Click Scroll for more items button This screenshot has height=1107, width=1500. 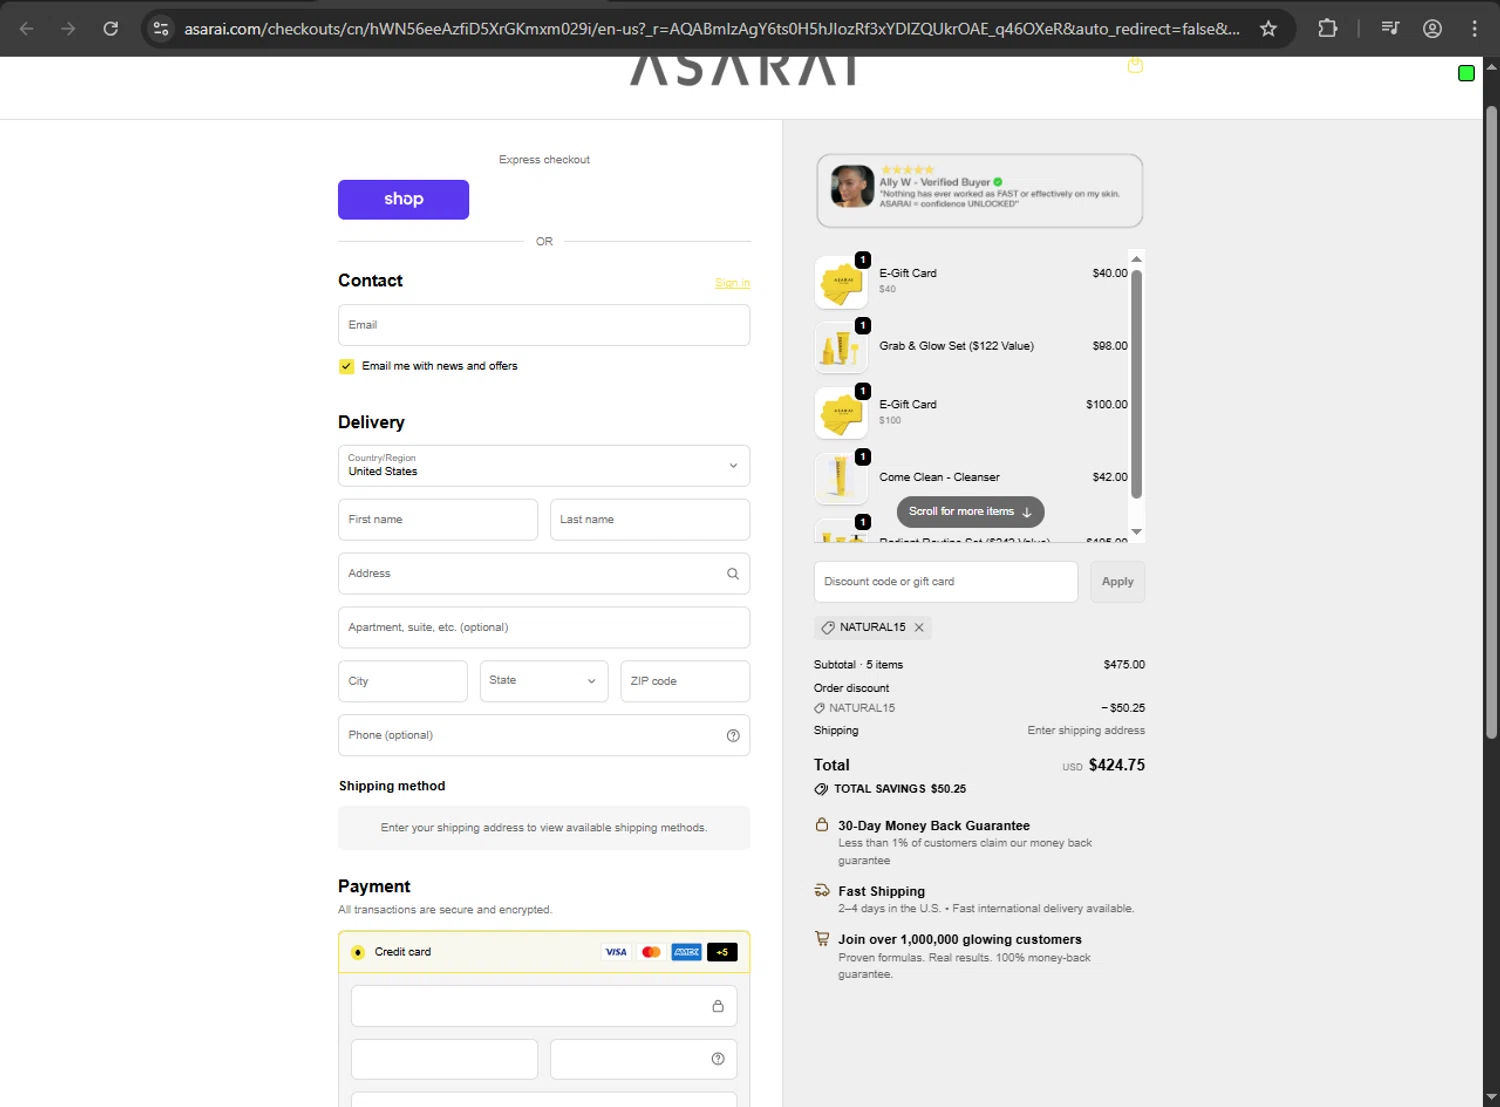point(970,512)
